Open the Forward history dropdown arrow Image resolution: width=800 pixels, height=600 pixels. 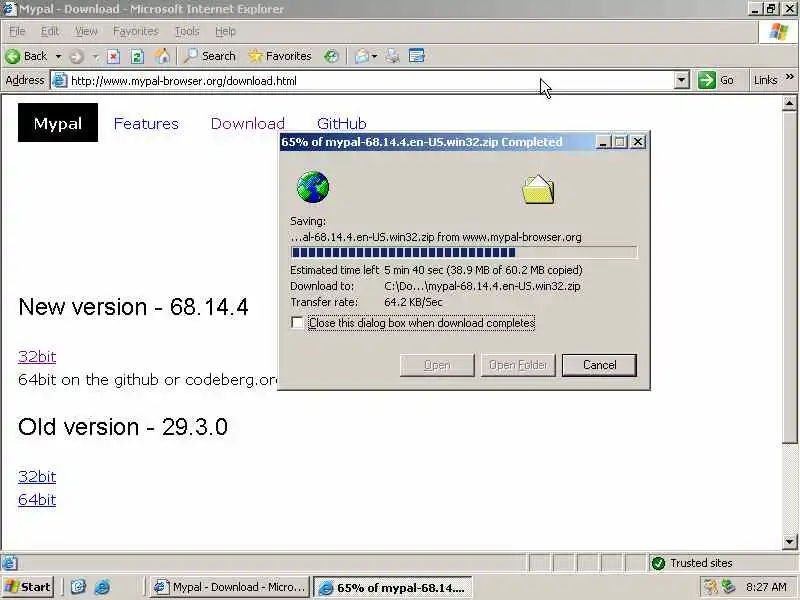tap(95, 56)
